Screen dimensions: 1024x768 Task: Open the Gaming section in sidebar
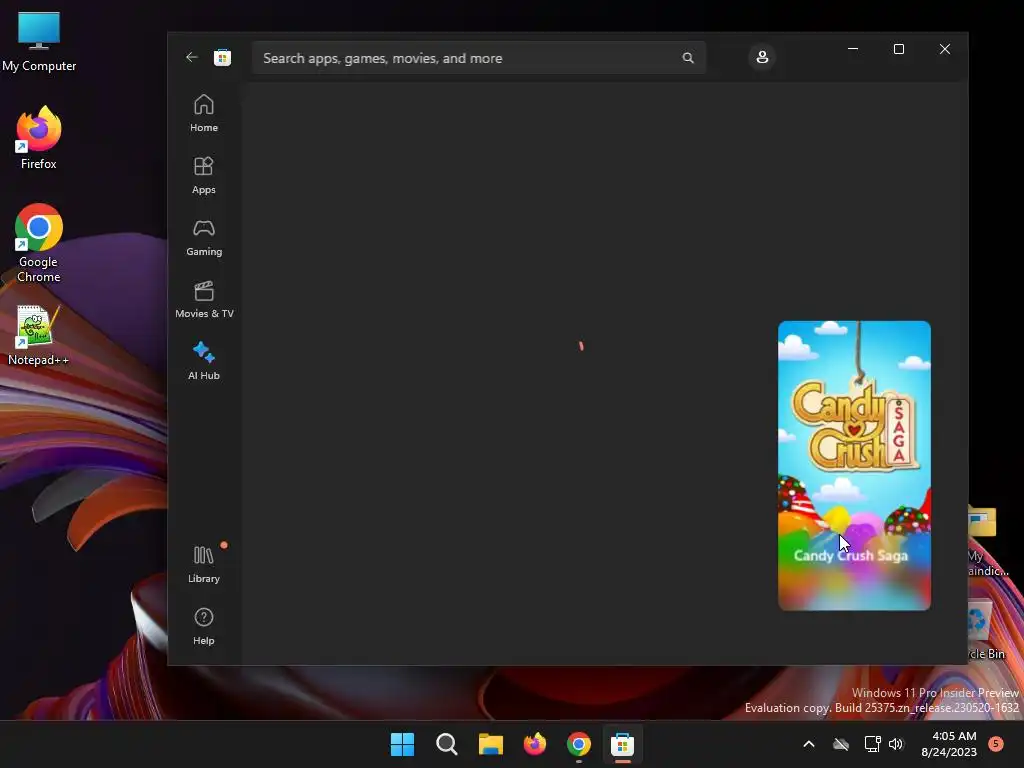click(x=204, y=238)
